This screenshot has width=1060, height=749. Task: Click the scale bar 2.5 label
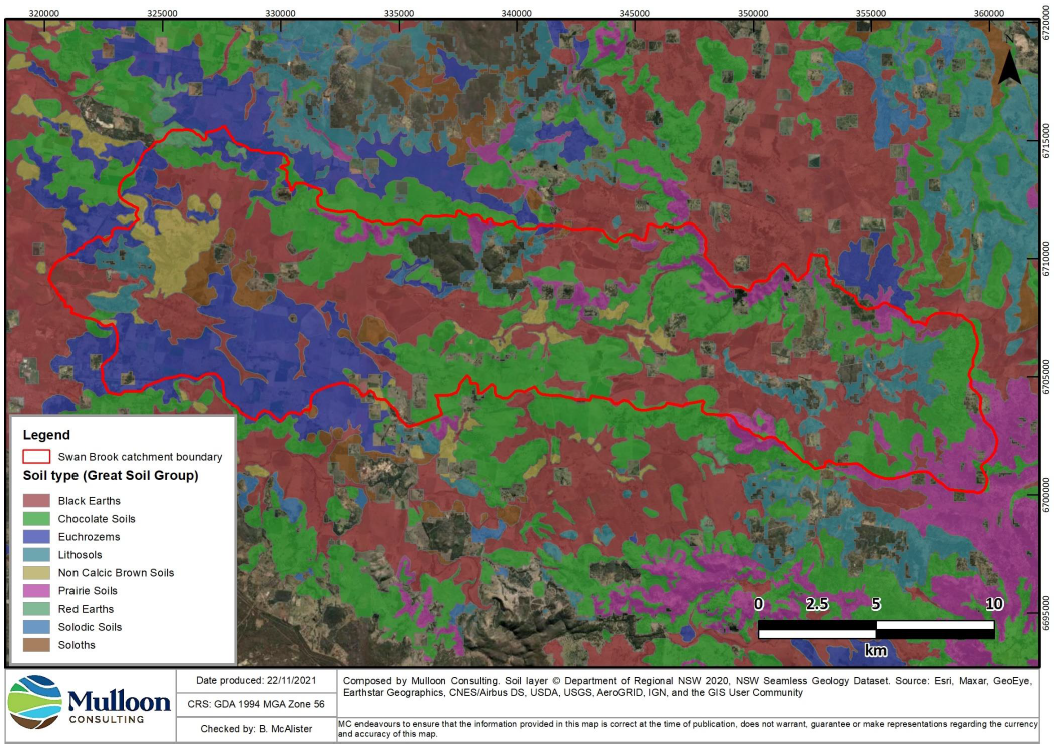click(817, 604)
